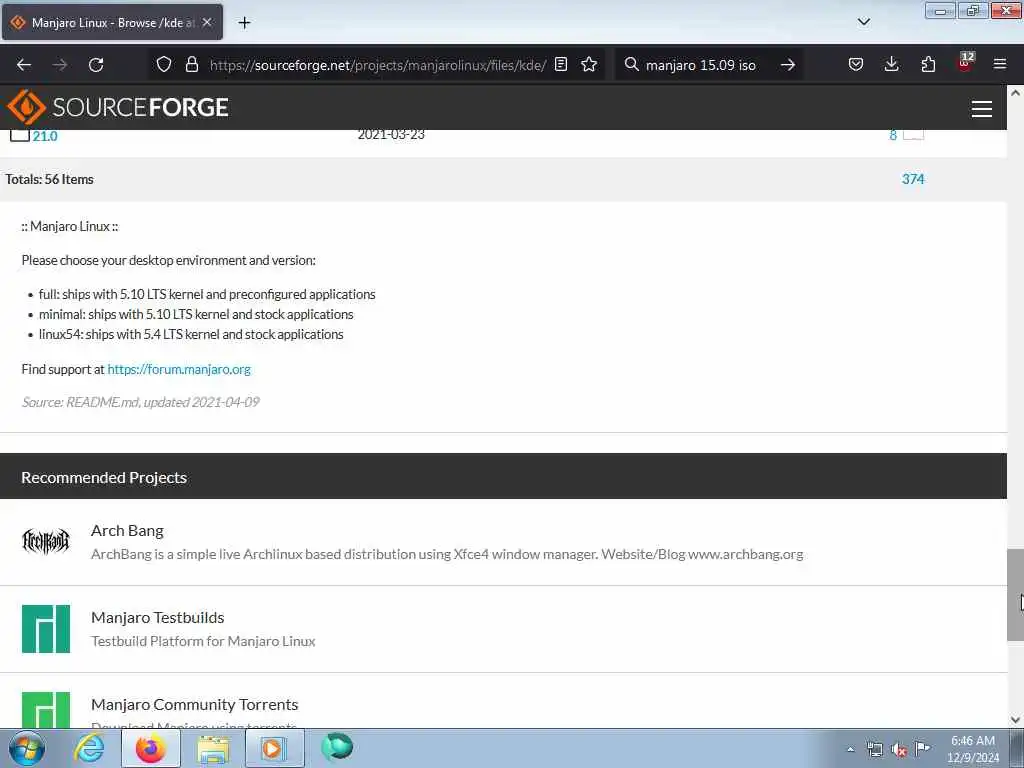The image size is (1024, 768).
Task: Open the Action Center flag icon
Action: click(922, 749)
